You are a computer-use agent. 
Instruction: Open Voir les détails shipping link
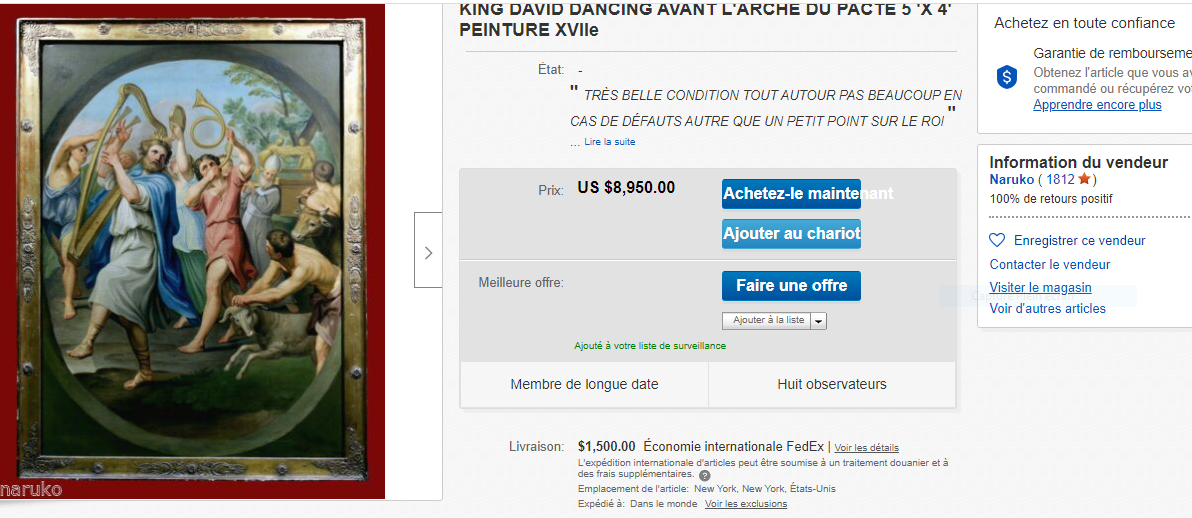click(867, 447)
